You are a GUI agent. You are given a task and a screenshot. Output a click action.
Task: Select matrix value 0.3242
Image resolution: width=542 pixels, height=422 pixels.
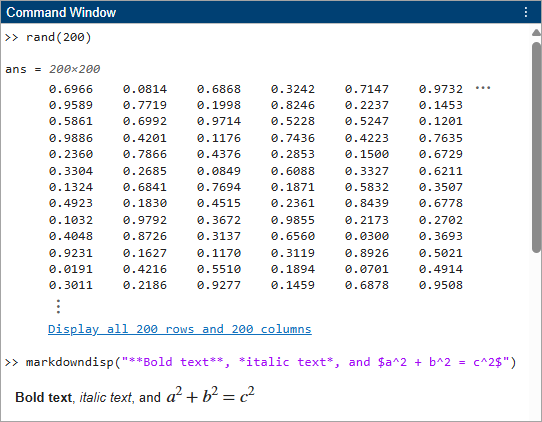point(293,89)
